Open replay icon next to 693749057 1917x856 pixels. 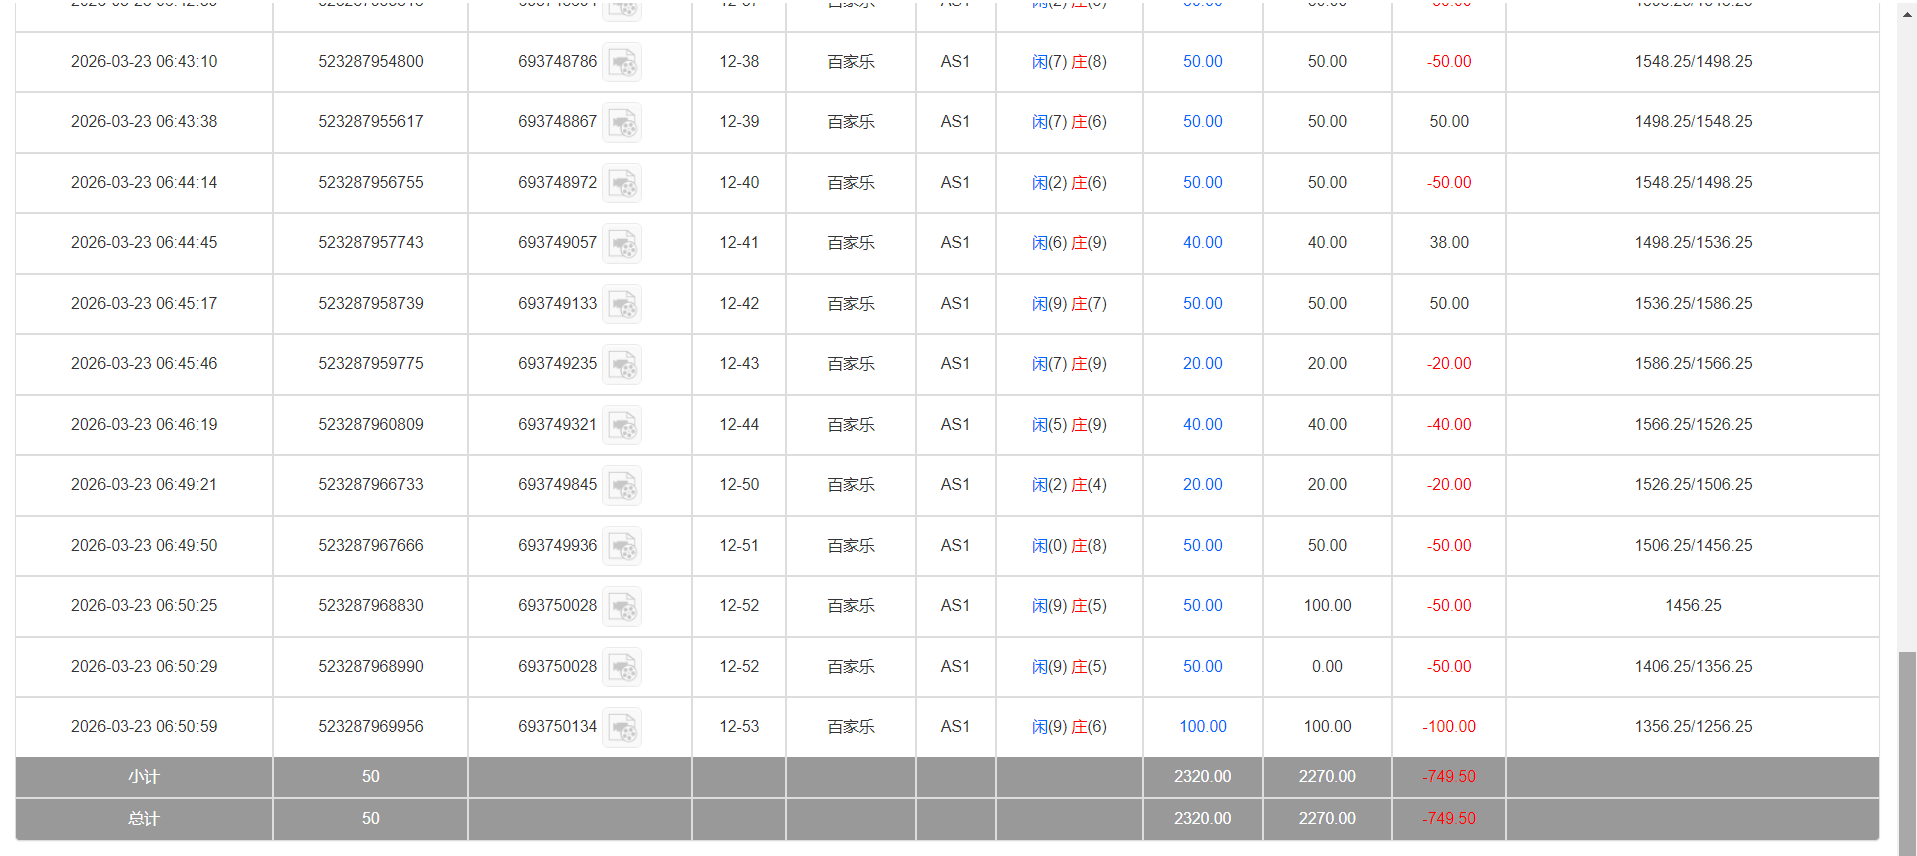point(622,244)
